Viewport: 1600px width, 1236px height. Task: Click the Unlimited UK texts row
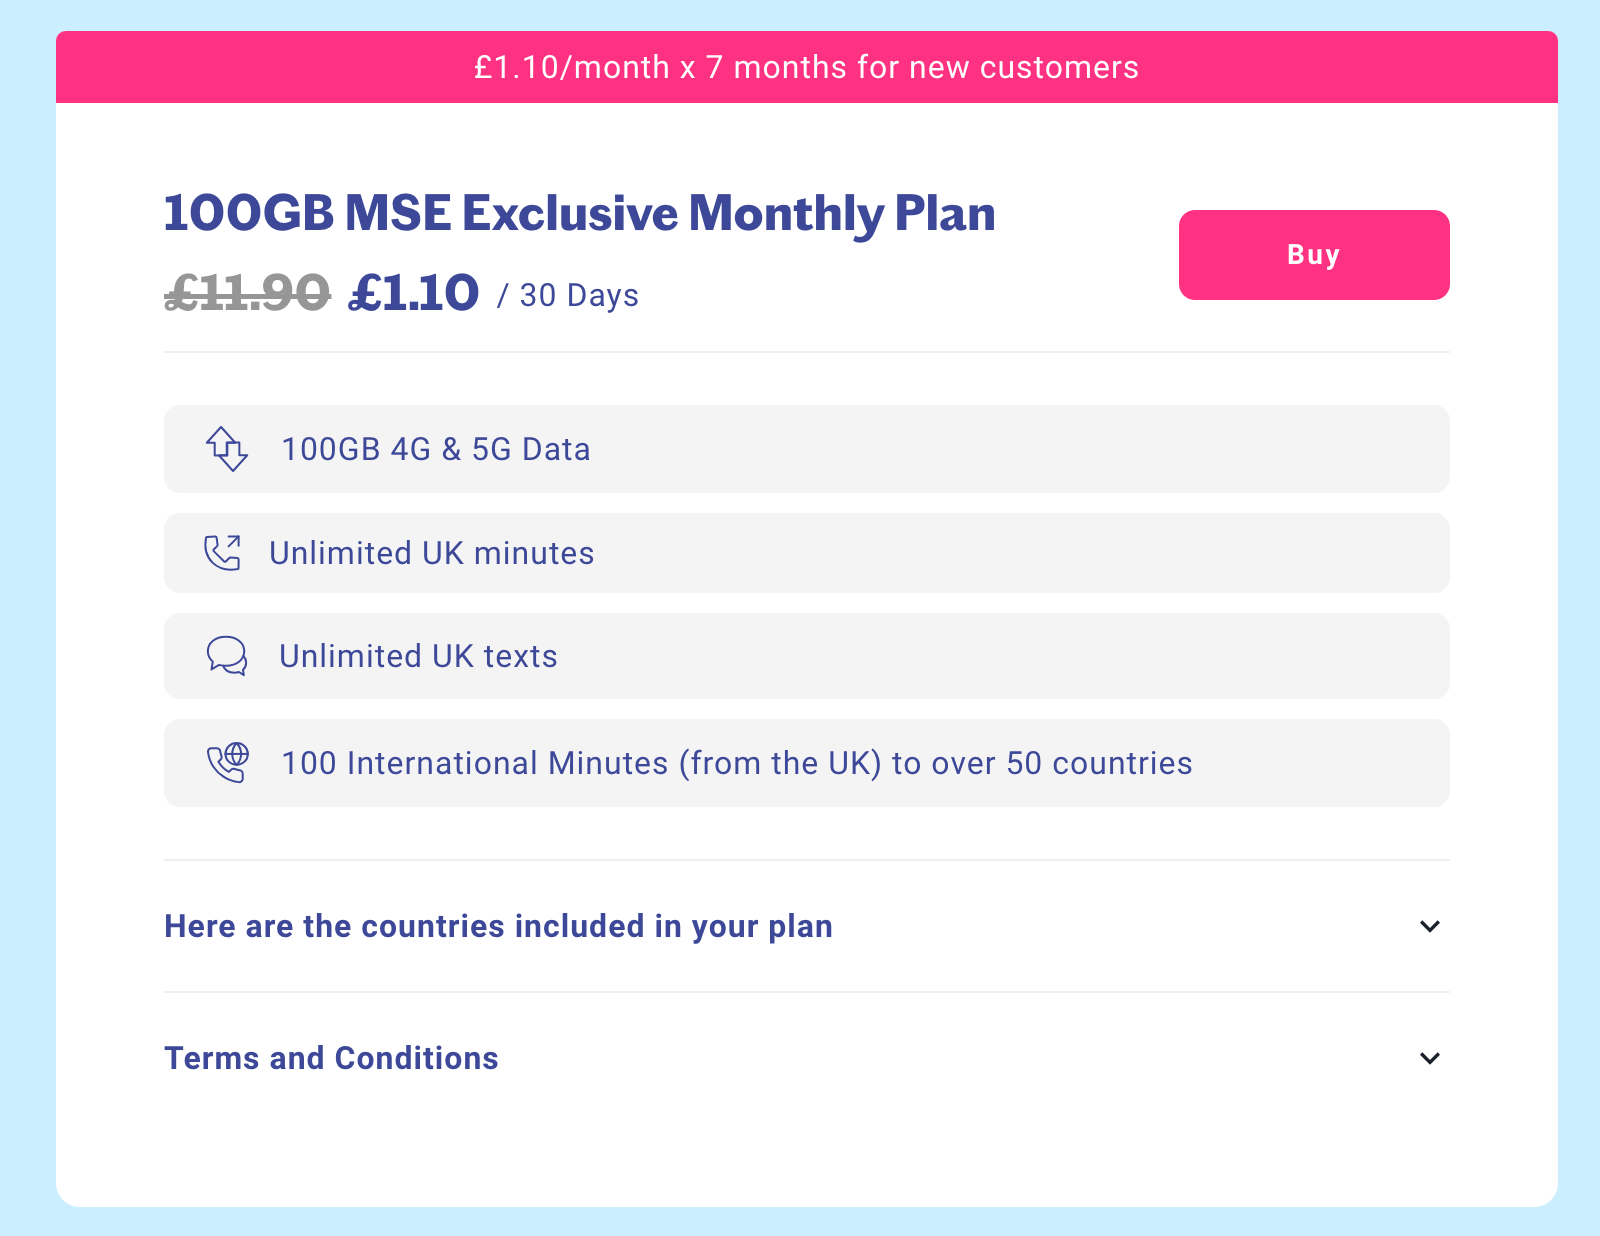pos(806,656)
